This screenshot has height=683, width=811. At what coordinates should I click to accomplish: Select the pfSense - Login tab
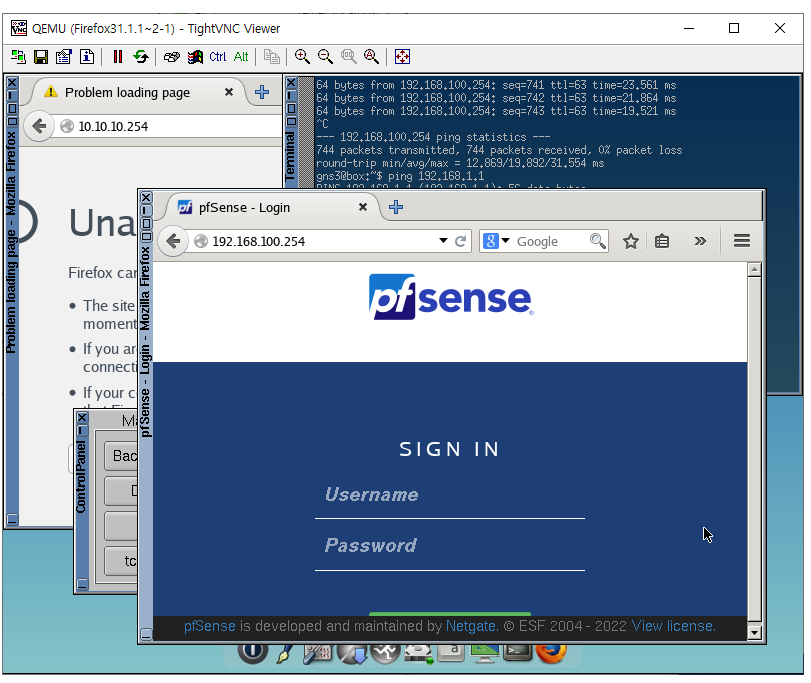click(x=271, y=208)
